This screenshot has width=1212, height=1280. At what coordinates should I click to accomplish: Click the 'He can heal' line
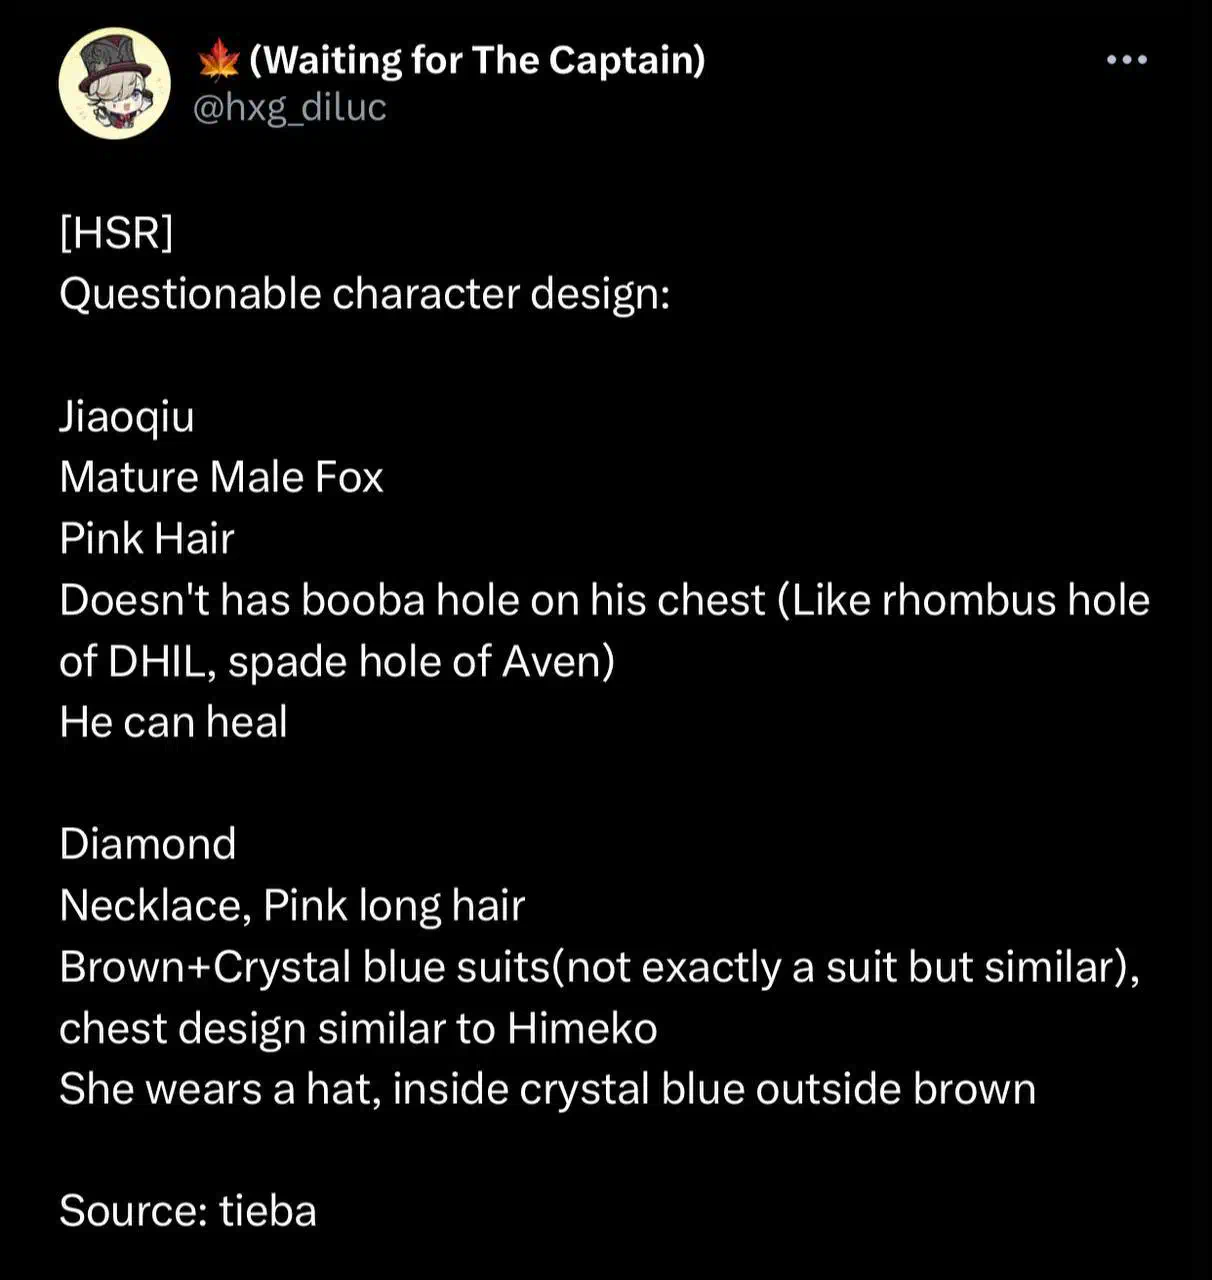(x=173, y=722)
